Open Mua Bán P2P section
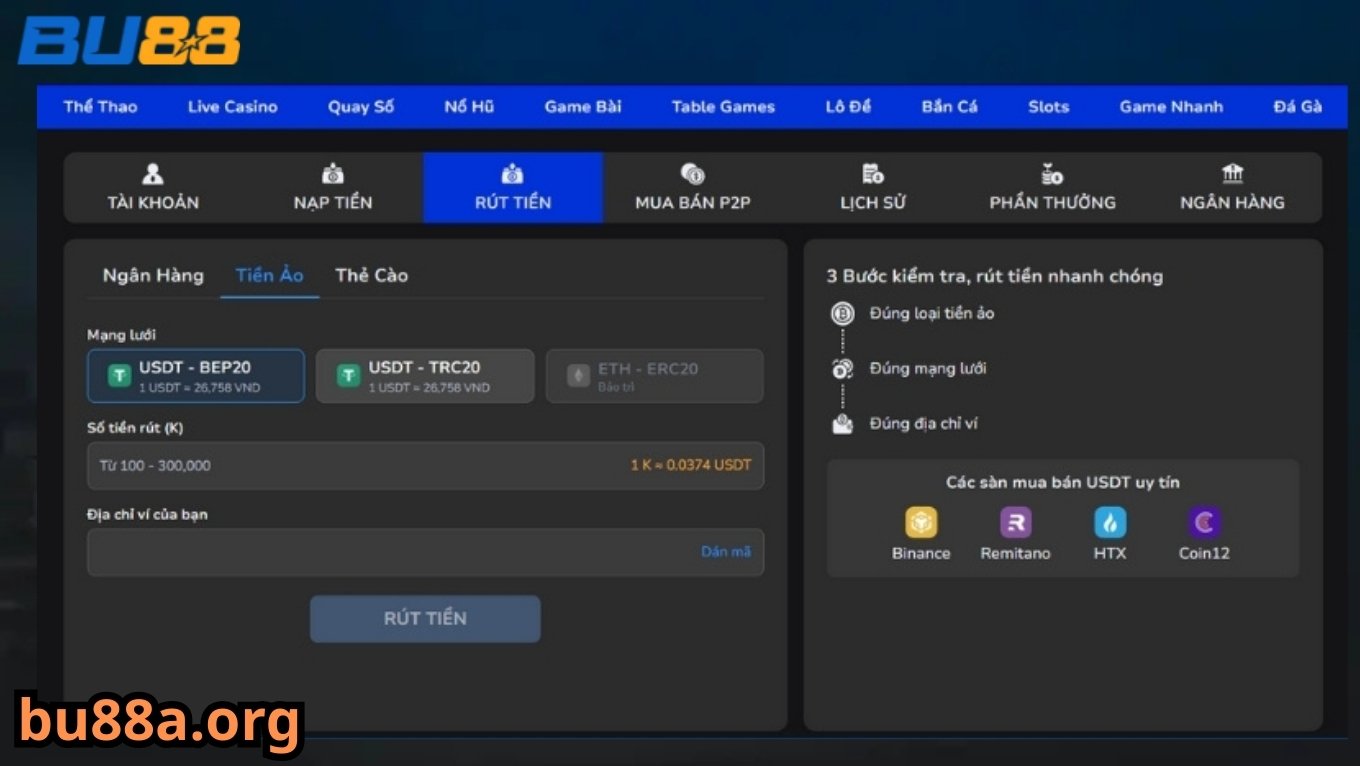Viewport: 1360px width, 766px height. pos(692,188)
